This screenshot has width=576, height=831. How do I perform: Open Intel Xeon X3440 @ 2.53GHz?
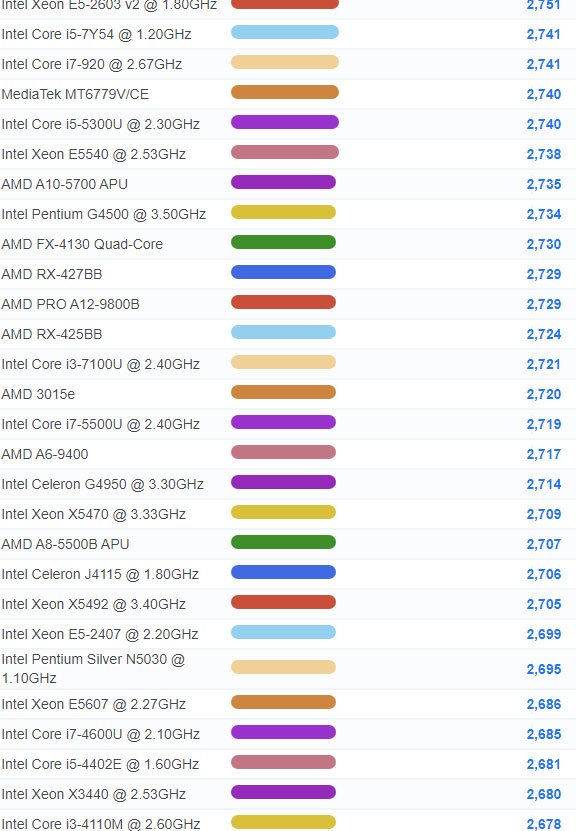94,794
